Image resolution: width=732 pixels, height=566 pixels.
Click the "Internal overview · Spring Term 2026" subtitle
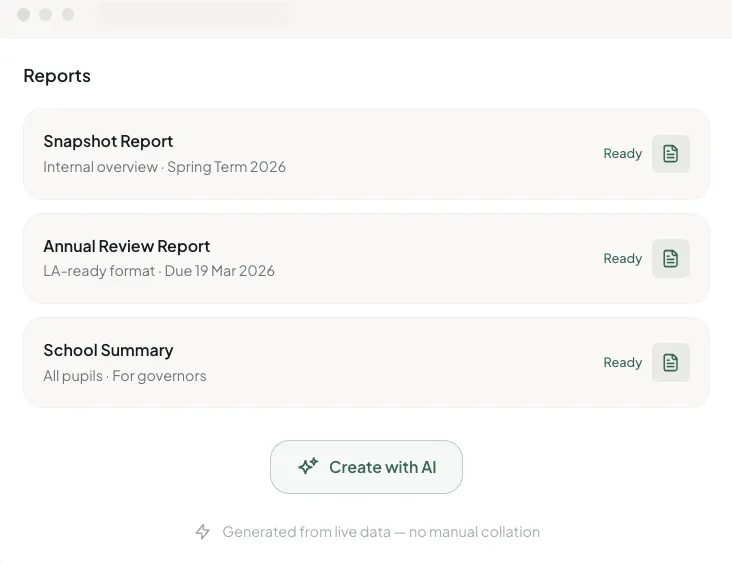point(164,167)
